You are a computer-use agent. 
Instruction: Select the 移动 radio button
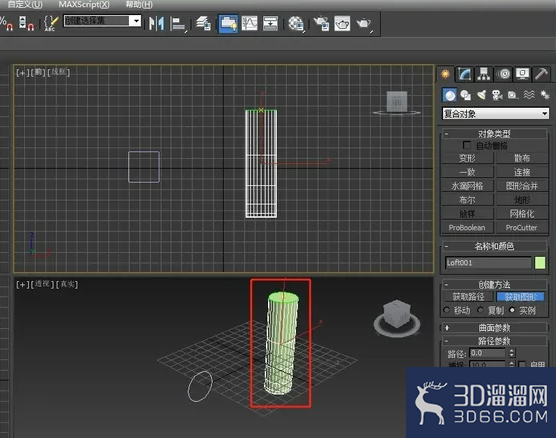446,310
